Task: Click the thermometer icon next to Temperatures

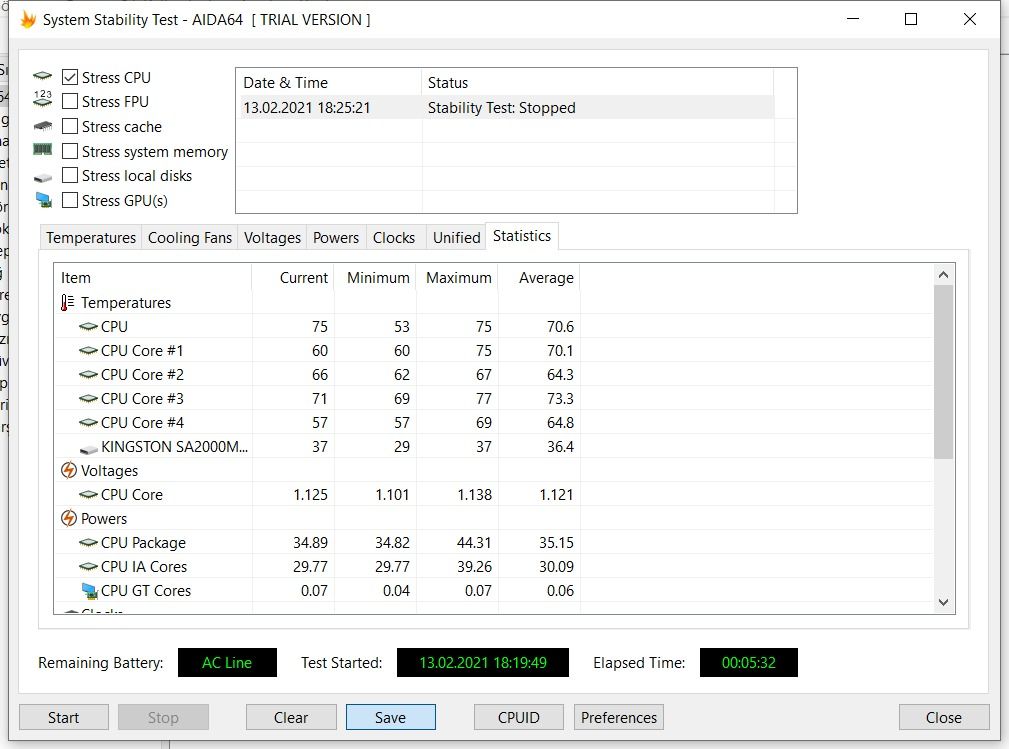Action: (x=68, y=302)
